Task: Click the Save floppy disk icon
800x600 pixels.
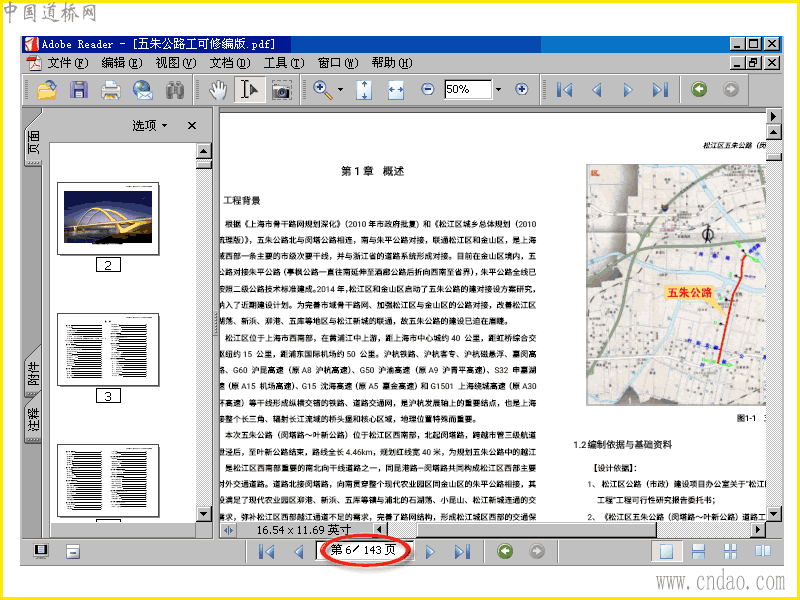Action: coord(79,90)
